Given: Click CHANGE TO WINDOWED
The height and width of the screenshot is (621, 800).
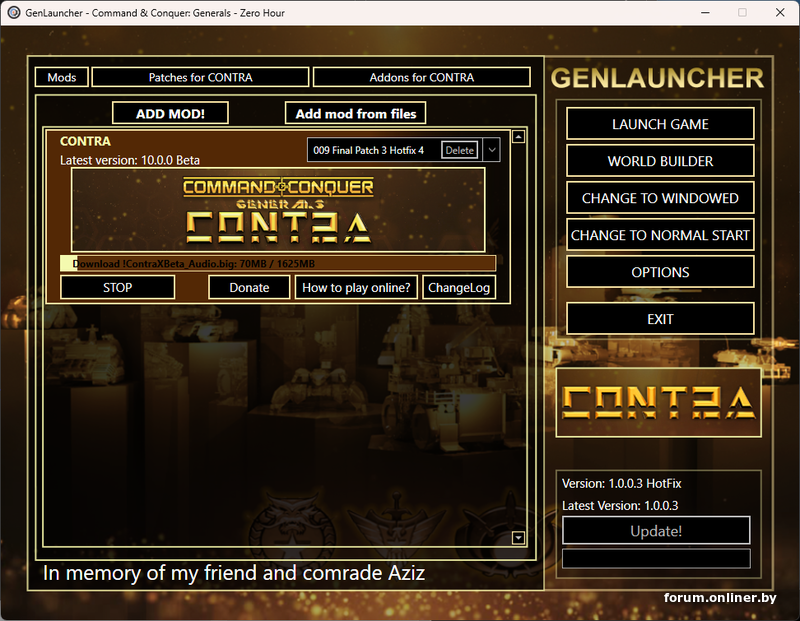Looking at the screenshot, I should (660, 198).
